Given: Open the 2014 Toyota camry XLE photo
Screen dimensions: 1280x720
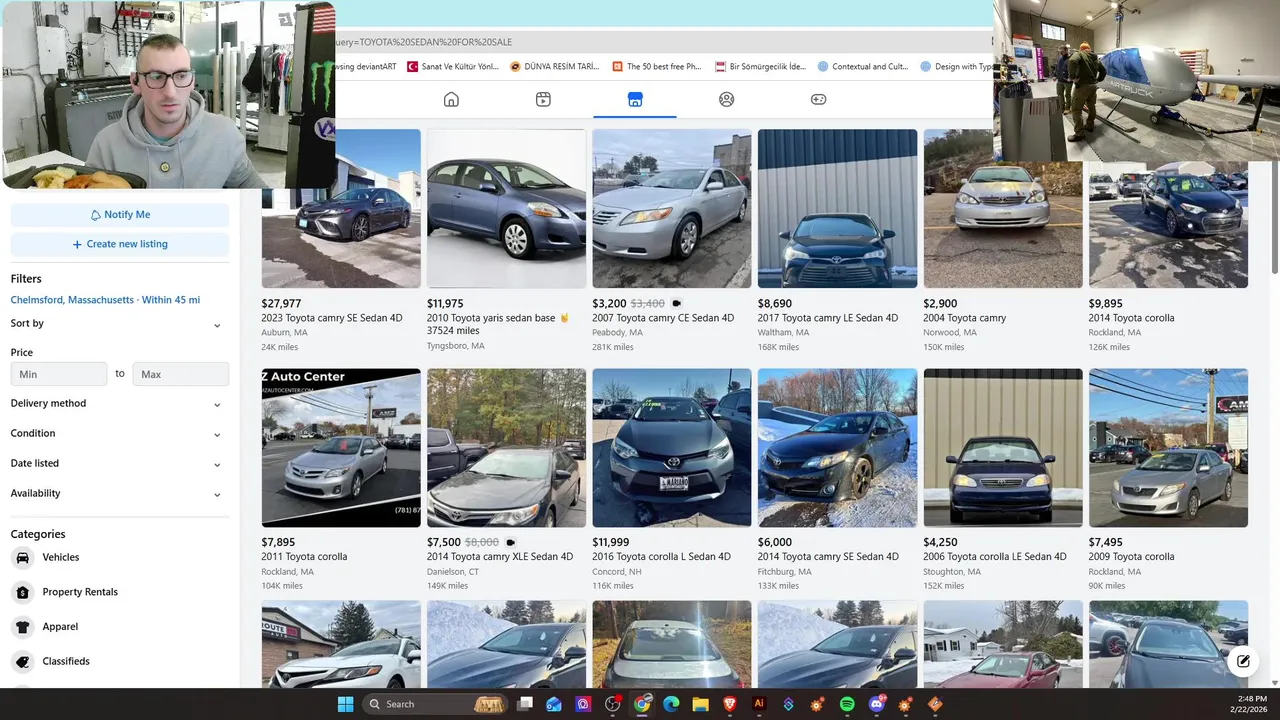Looking at the screenshot, I should [507, 448].
